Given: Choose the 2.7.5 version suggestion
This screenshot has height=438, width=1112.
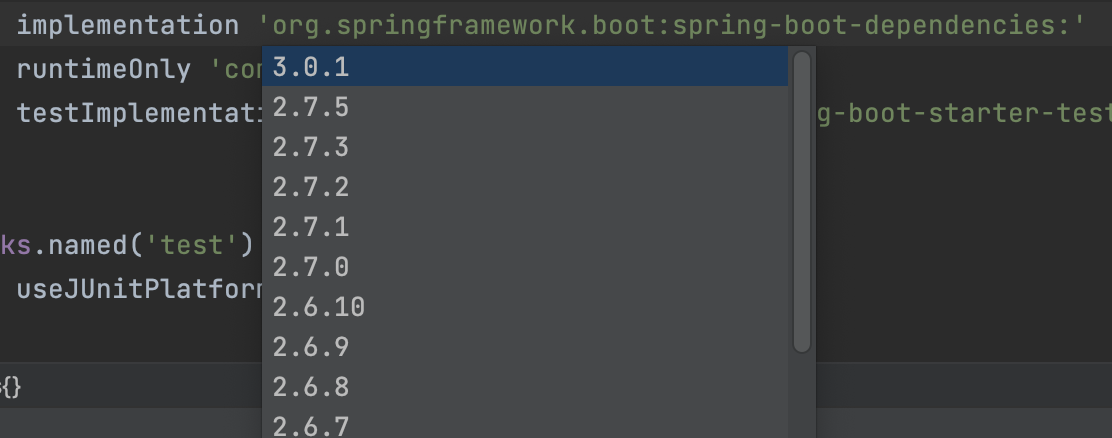Looking at the screenshot, I should coord(311,107).
